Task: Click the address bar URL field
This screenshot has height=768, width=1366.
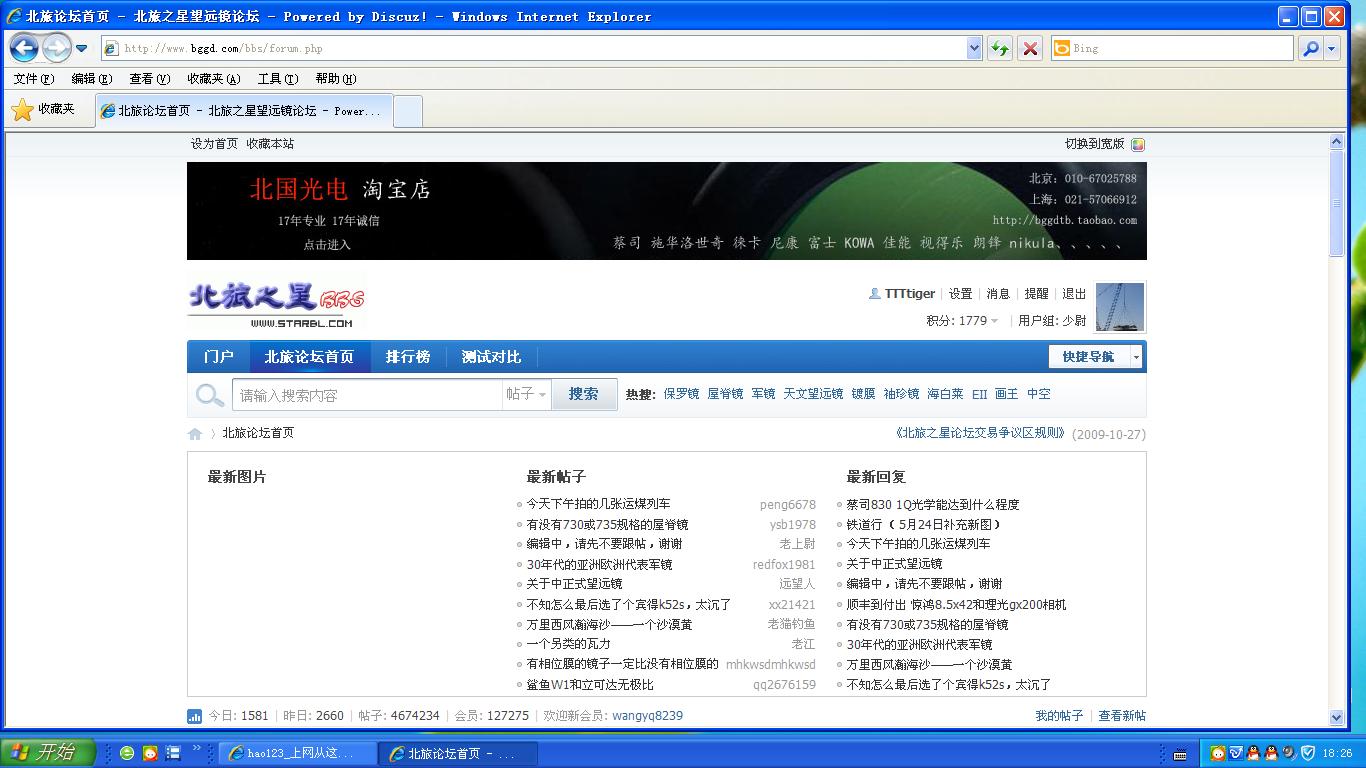Action: [x=541, y=48]
